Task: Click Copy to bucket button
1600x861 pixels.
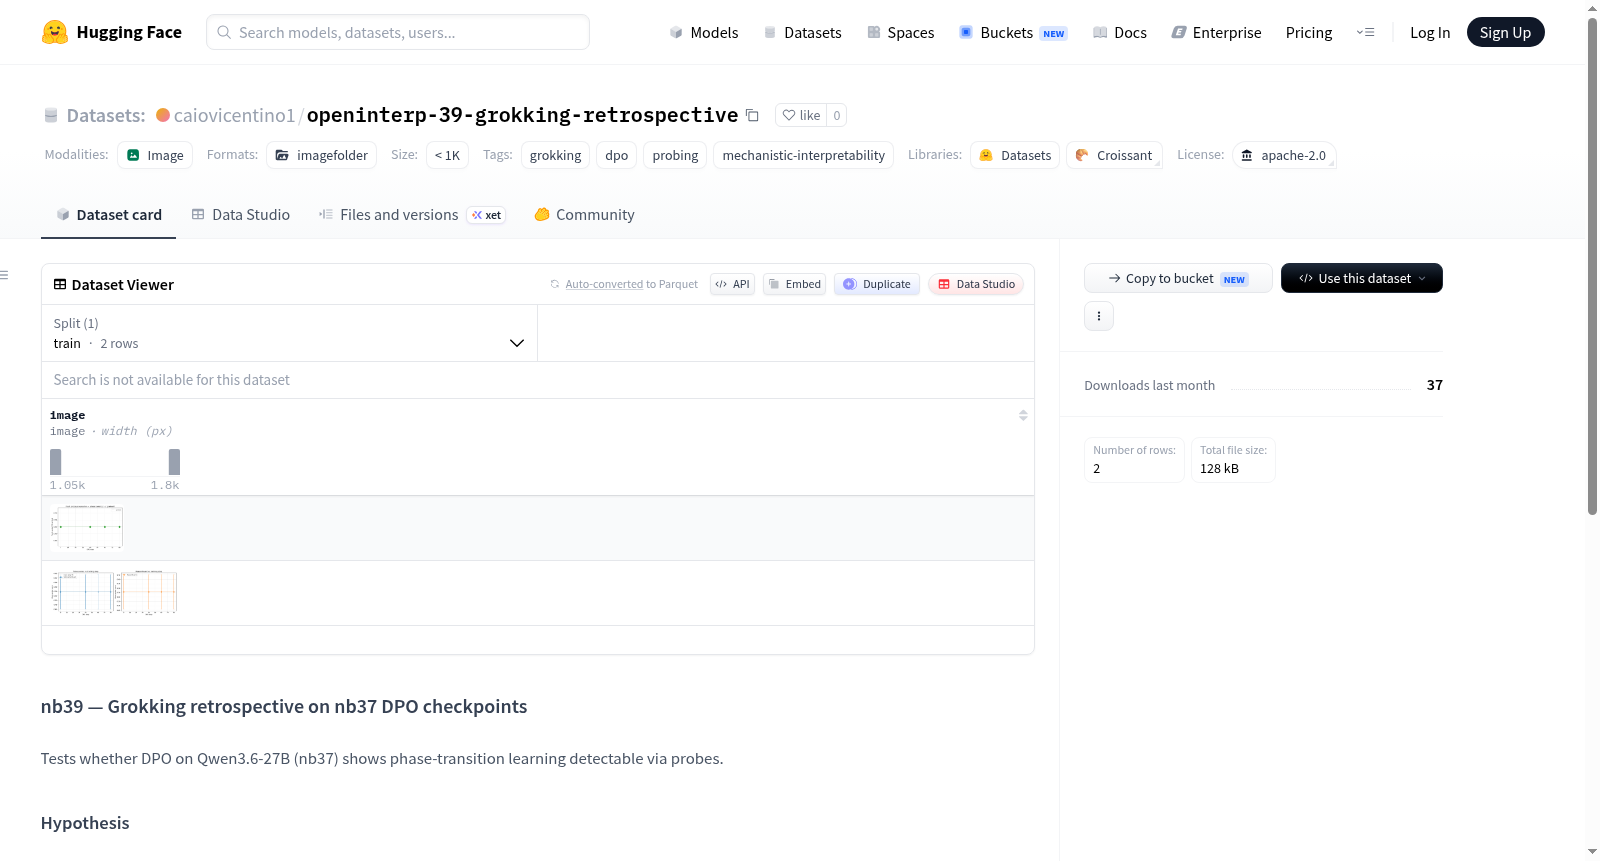Action: [1178, 278]
